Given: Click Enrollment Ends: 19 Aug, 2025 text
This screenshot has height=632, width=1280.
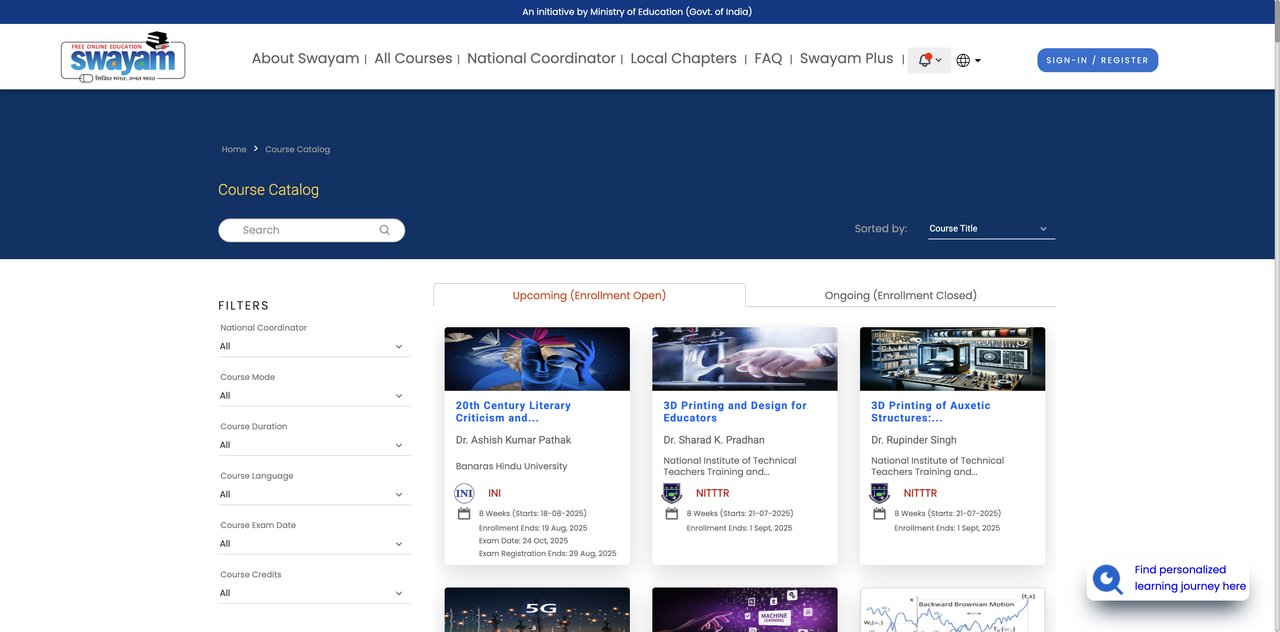Looking at the screenshot, I should (x=533, y=527).
